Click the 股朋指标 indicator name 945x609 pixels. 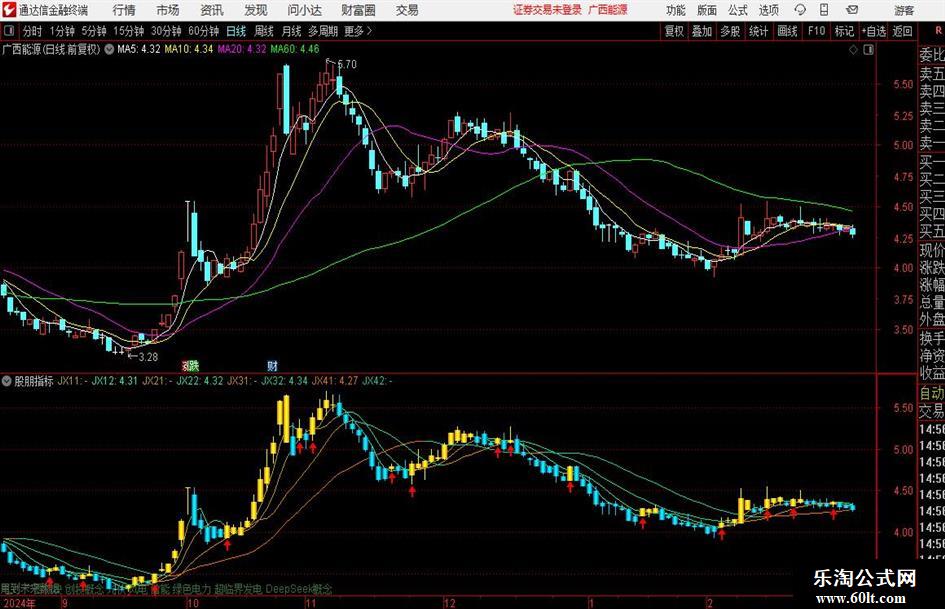(x=34, y=381)
